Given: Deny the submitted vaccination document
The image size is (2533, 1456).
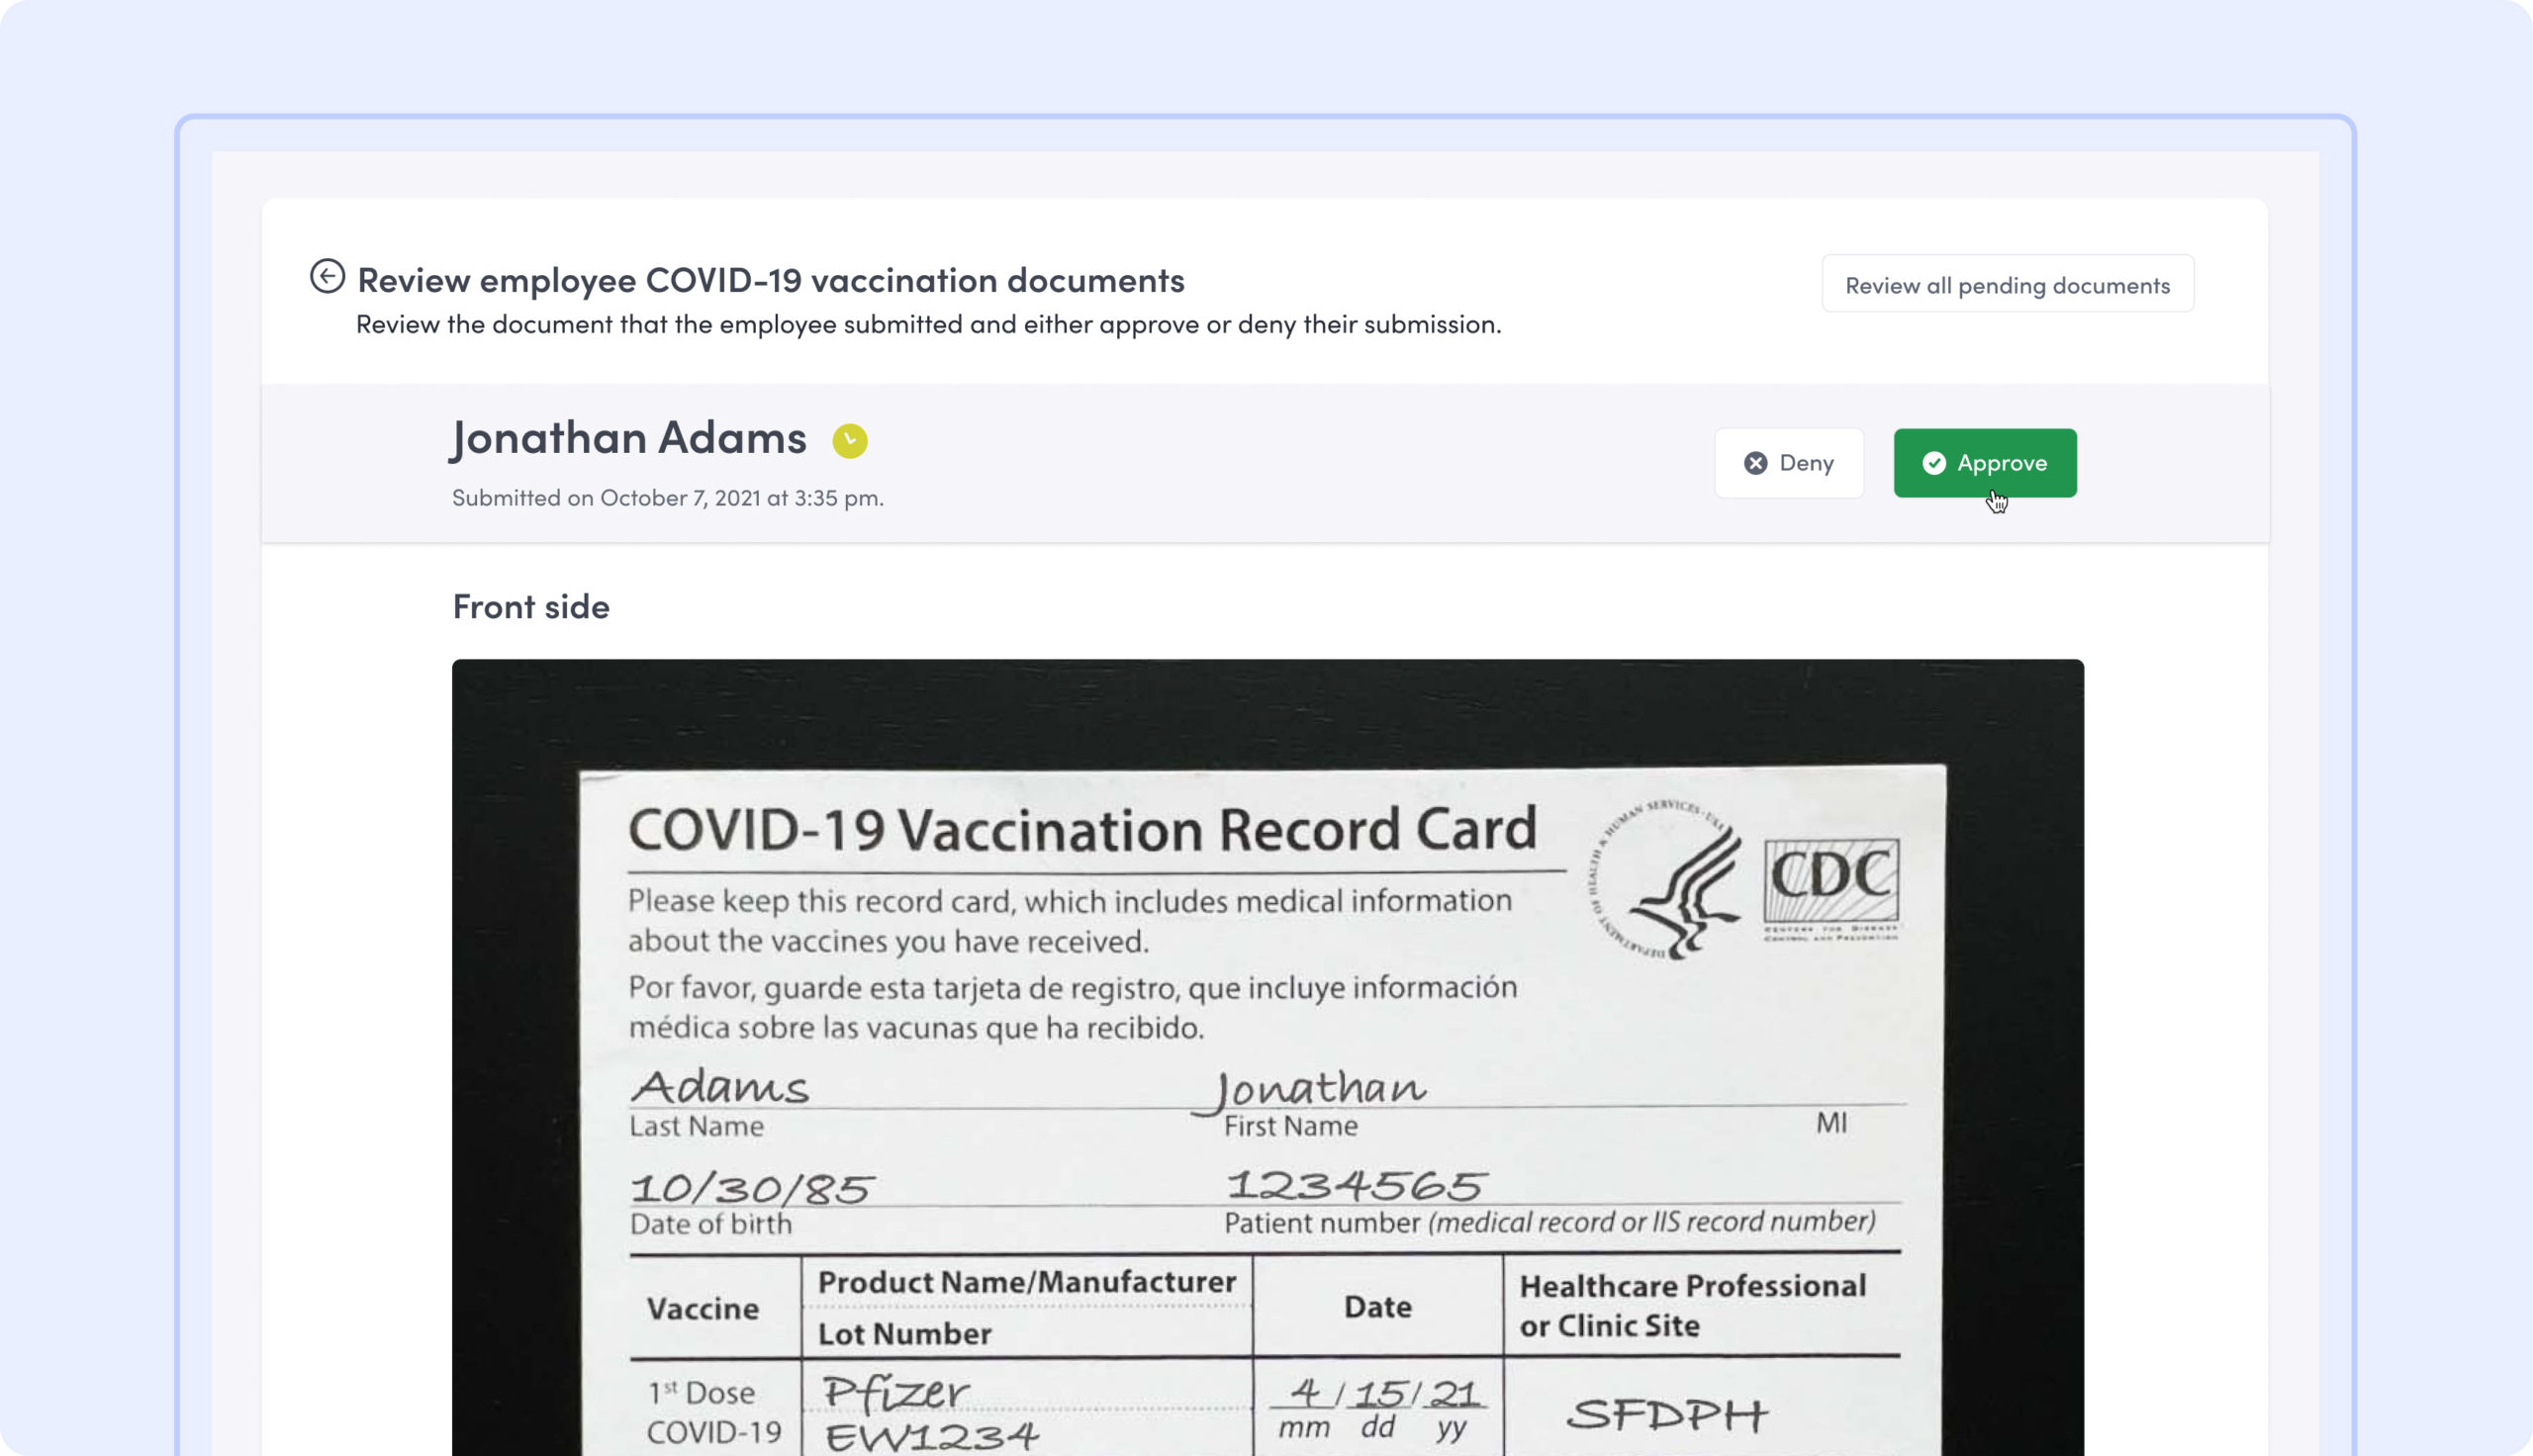Looking at the screenshot, I should (x=1788, y=463).
